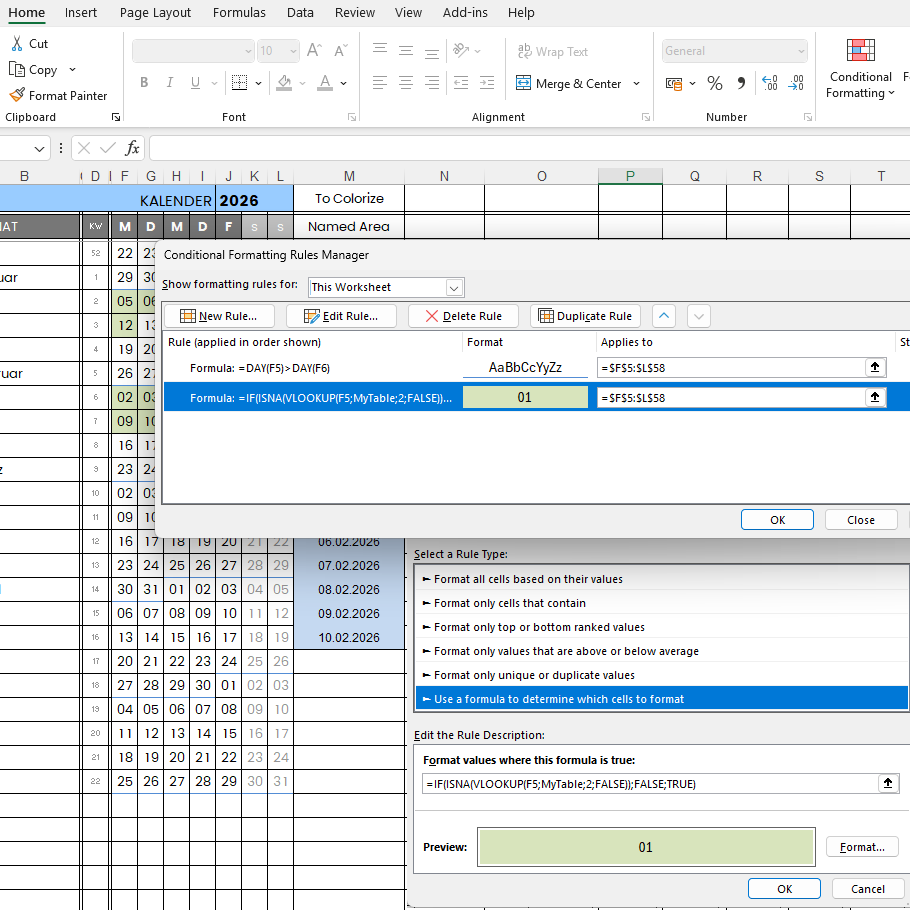910x910 pixels.
Task: Click the insert function fx icon
Action: coord(132,148)
